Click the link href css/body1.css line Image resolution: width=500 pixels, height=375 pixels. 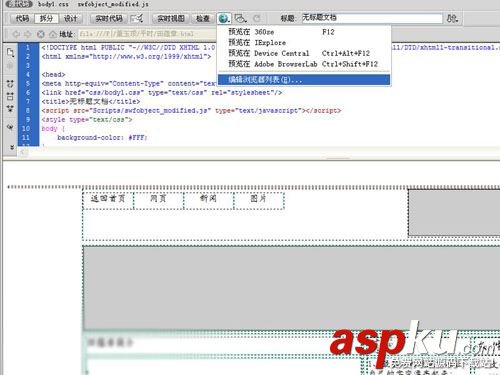tap(162, 92)
